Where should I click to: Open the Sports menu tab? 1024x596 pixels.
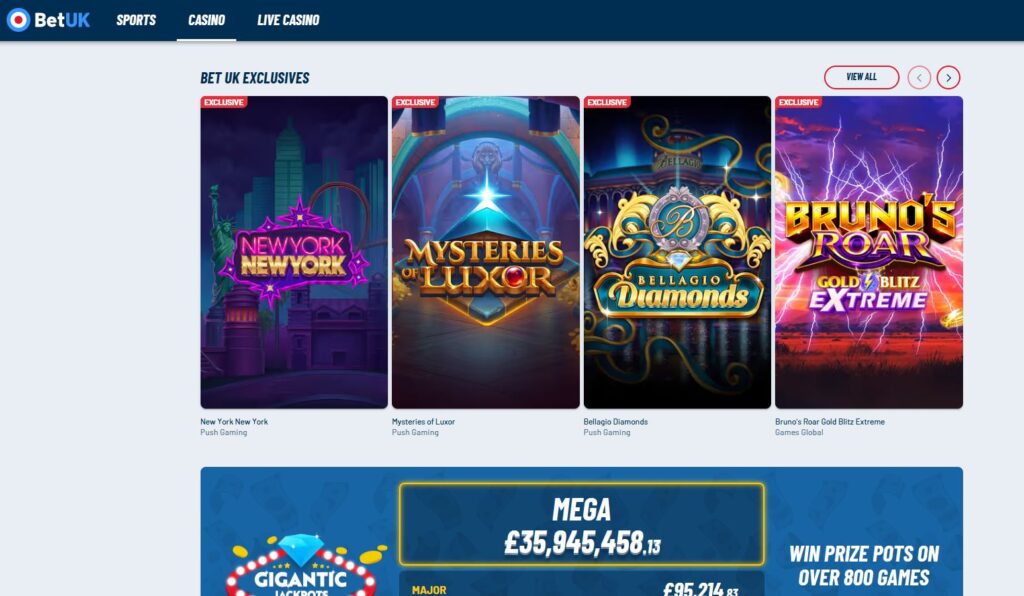tap(136, 20)
